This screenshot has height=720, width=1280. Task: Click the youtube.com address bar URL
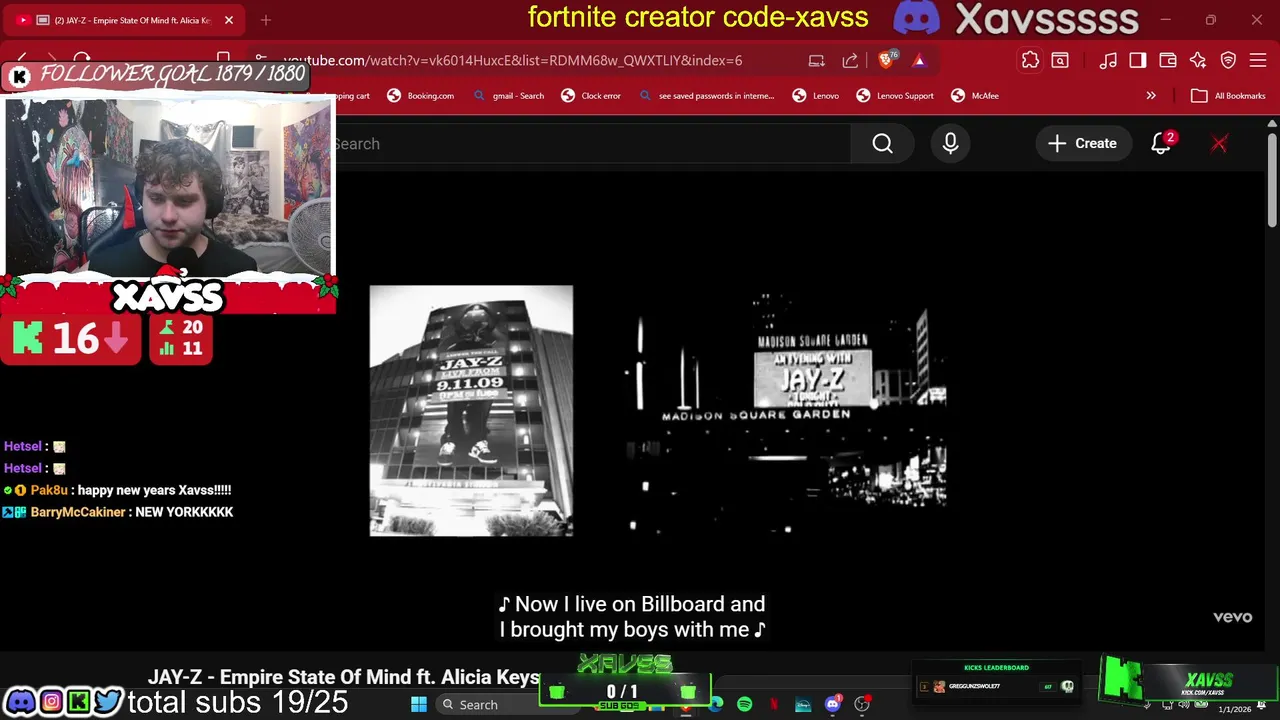pyautogui.click(x=512, y=61)
